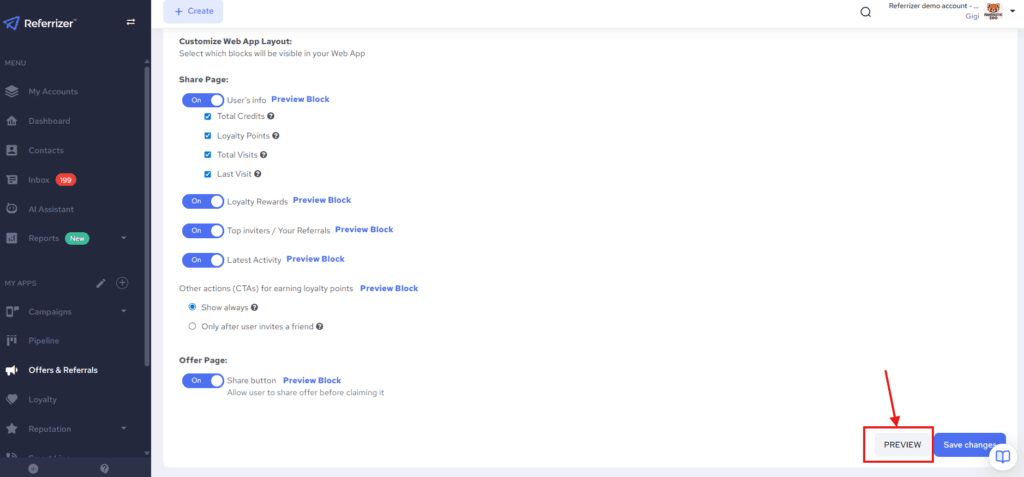Open the help book icon
The width and height of the screenshot is (1024, 477).
tap(1002, 457)
